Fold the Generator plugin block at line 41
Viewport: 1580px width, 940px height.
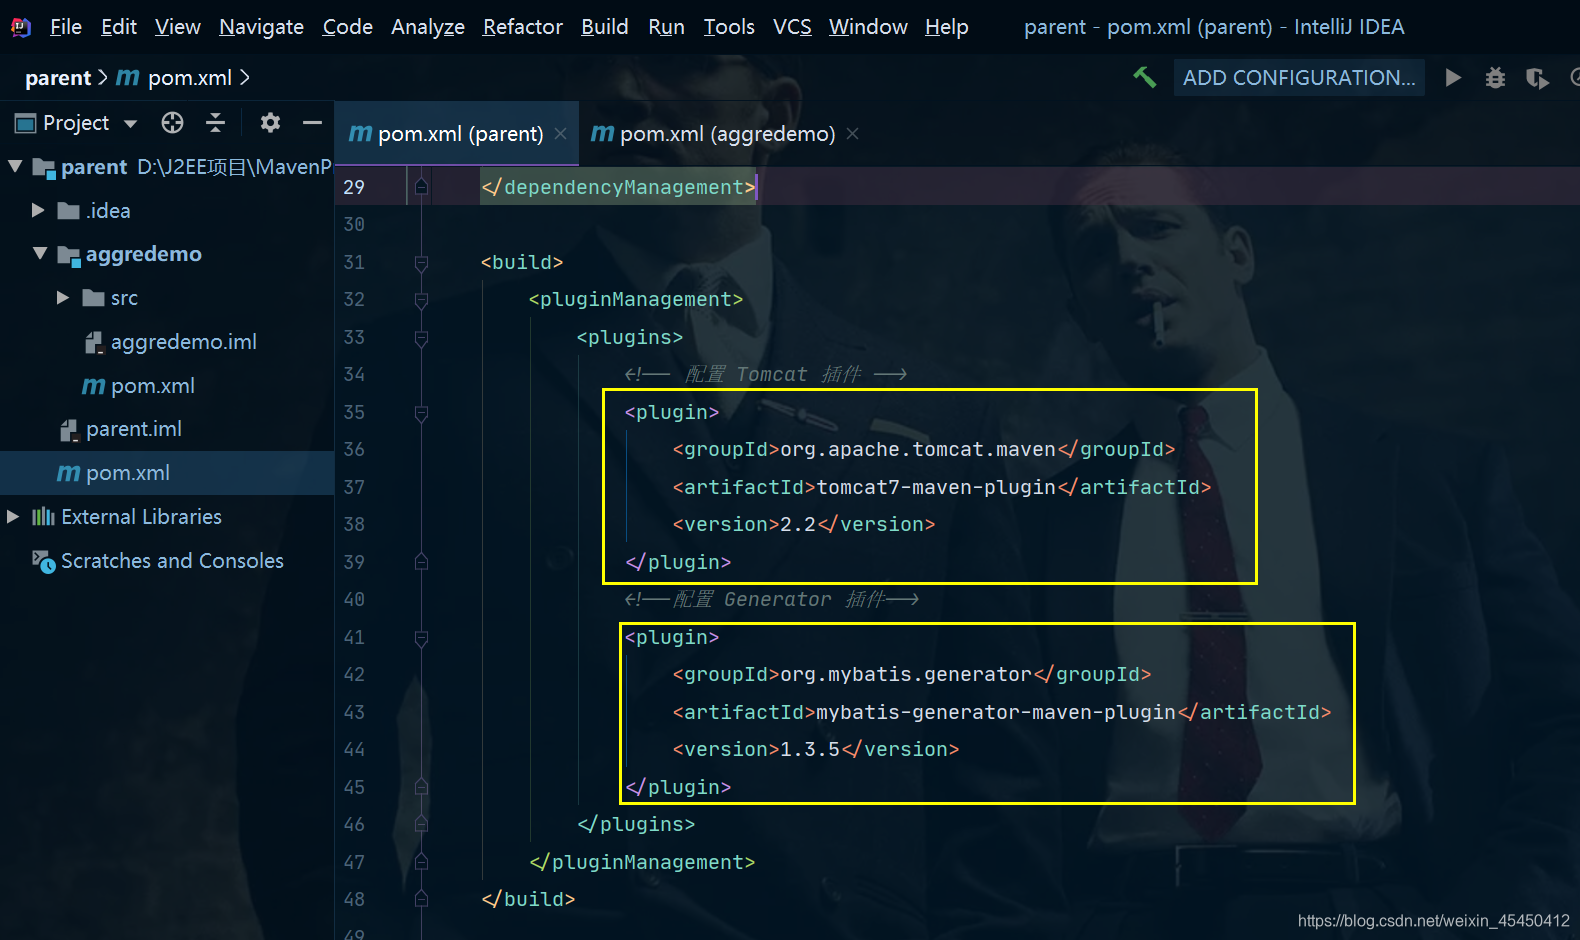[421, 638]
